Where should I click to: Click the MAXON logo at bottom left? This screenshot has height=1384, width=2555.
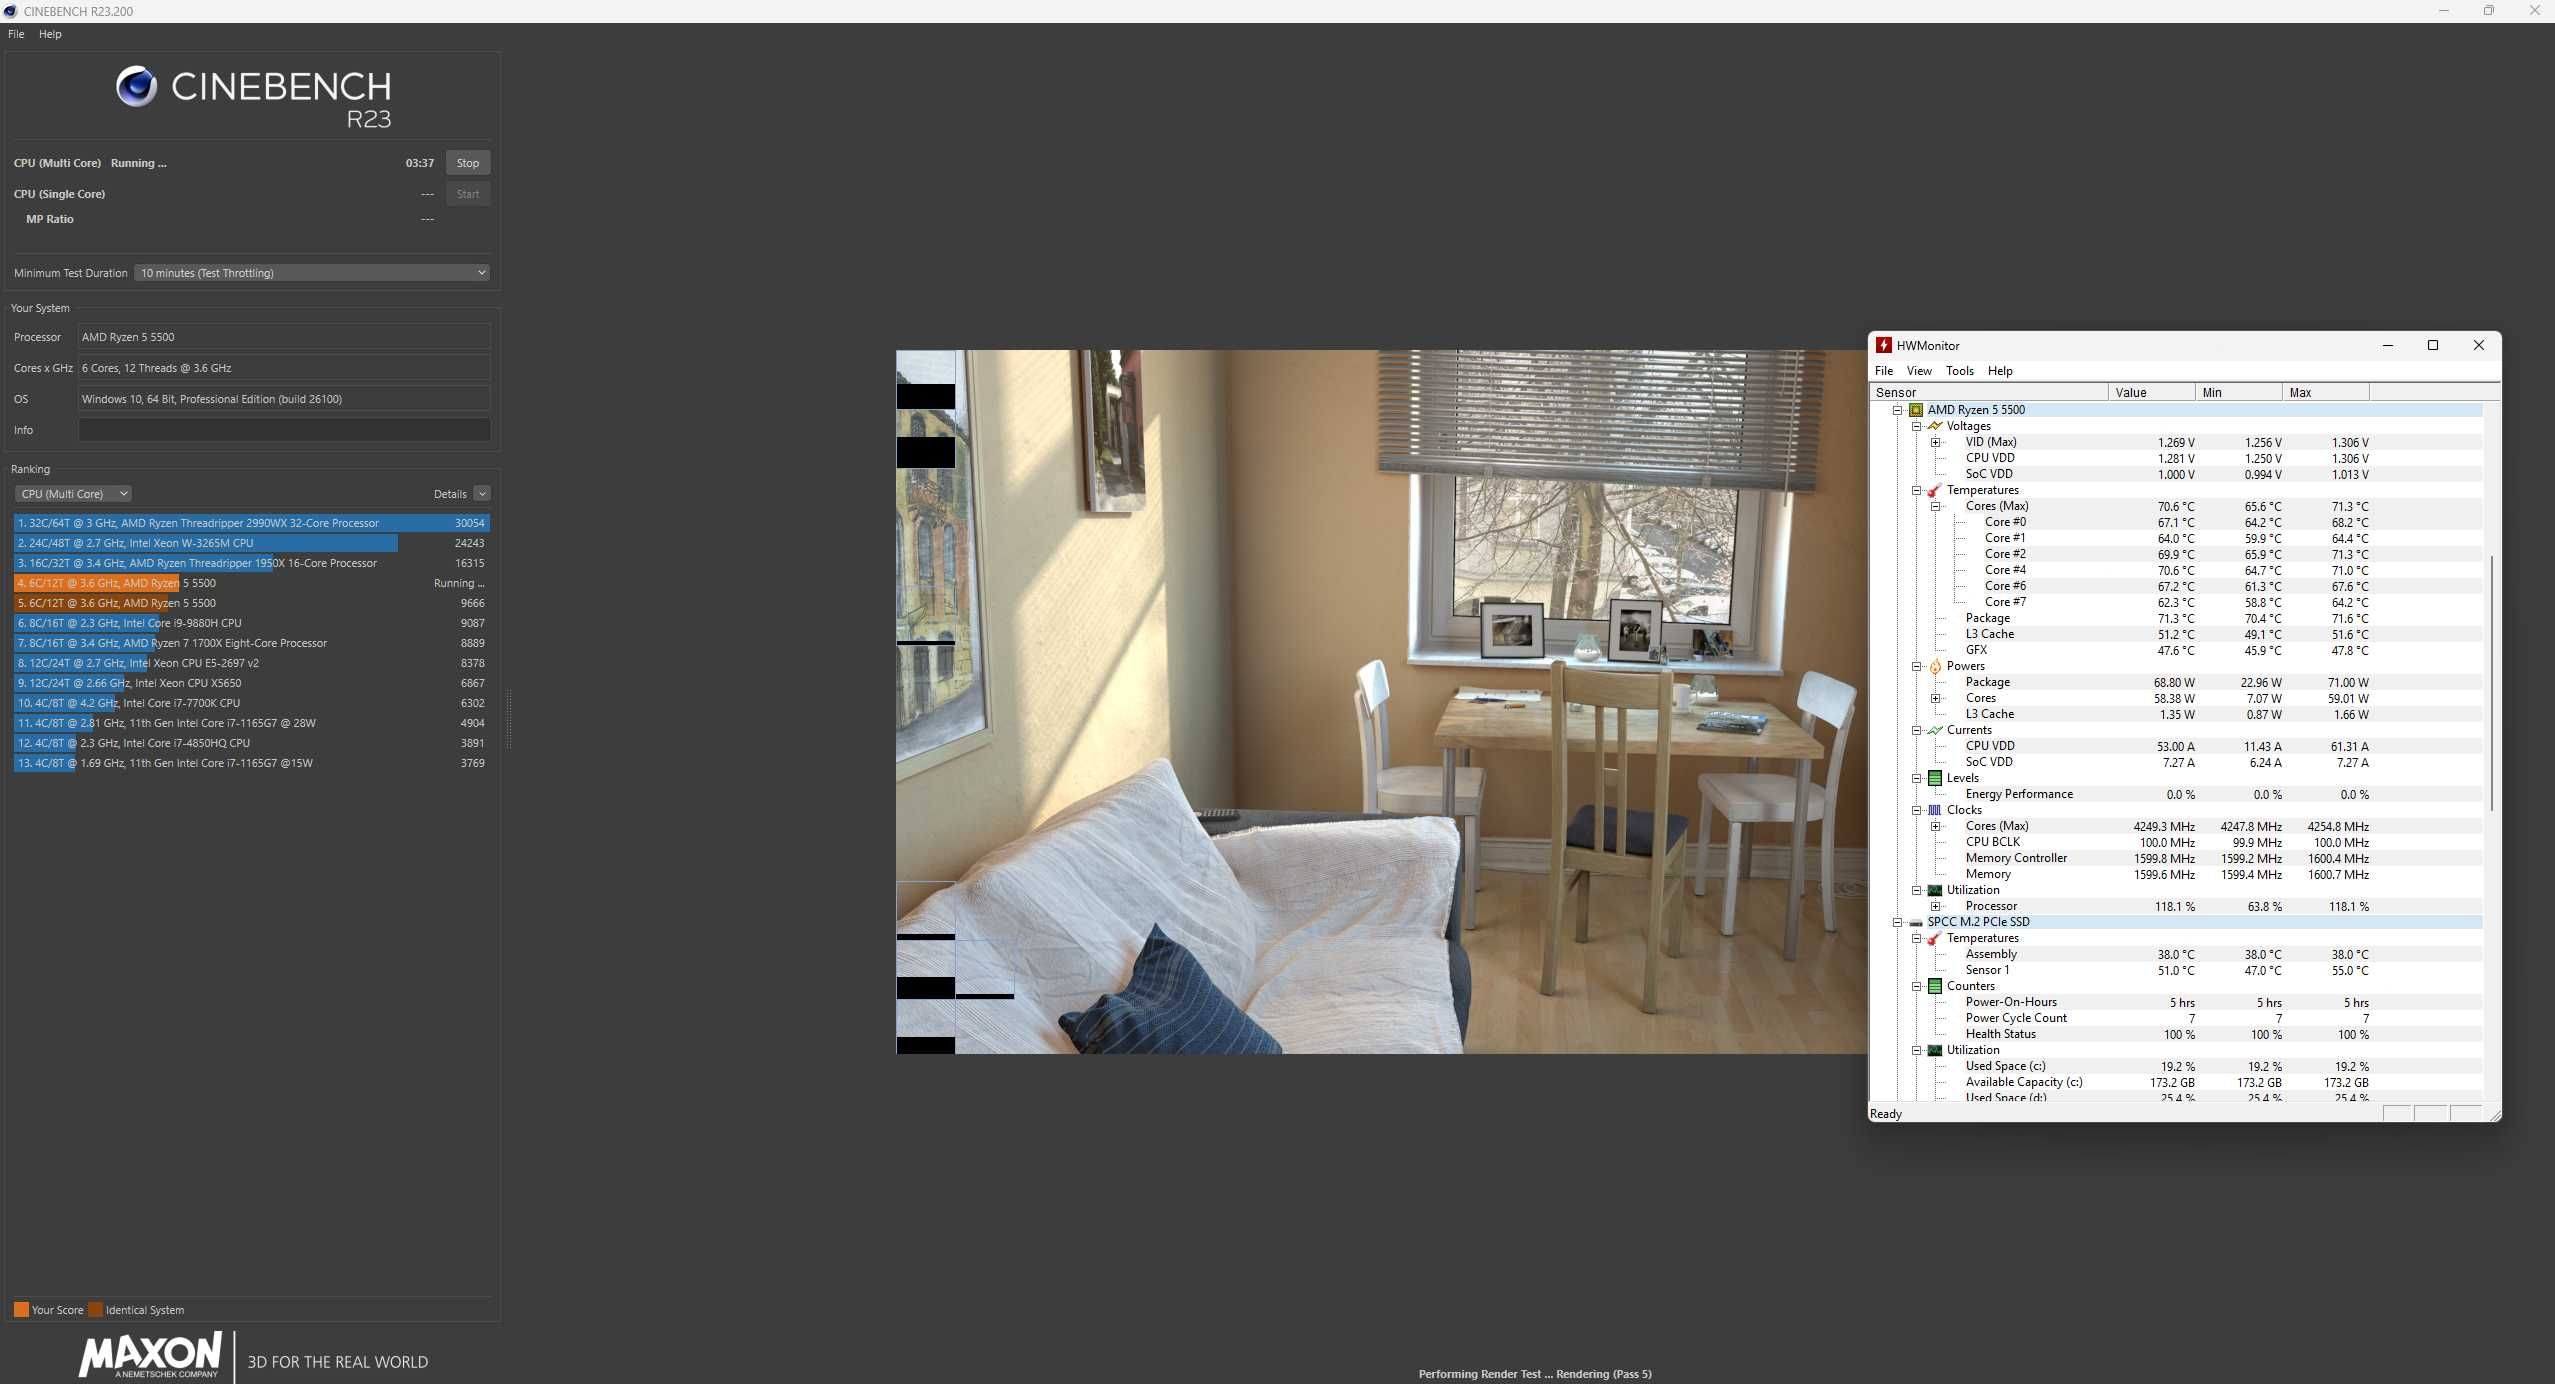[150, 1355]
